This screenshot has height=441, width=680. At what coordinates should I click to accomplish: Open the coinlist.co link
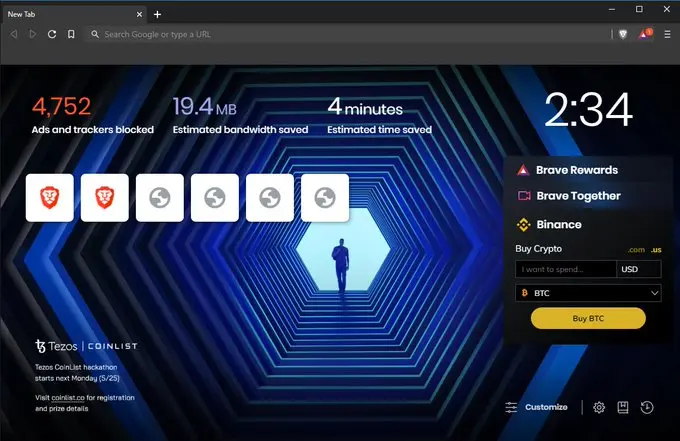point(68,398)
